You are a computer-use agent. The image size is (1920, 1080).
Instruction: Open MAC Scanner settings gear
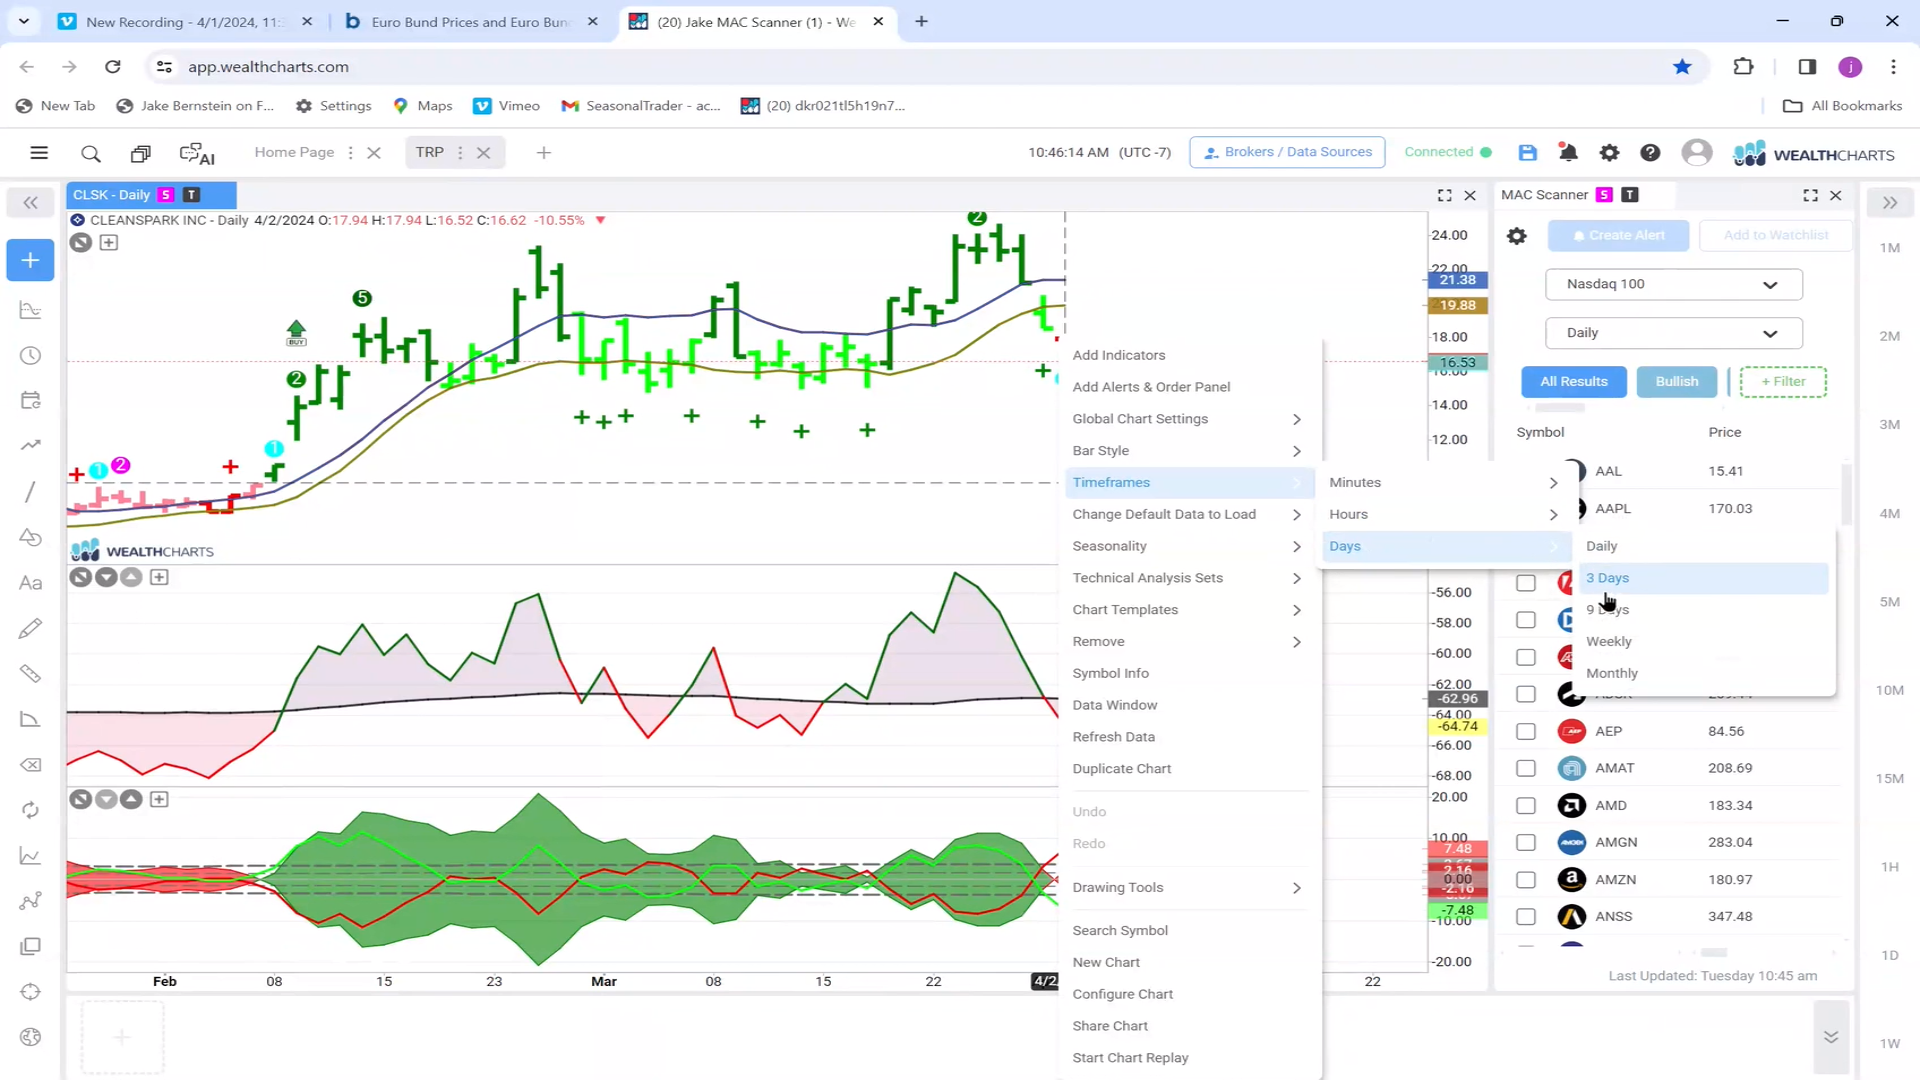pyautogui.click(x=1517, y=236)
